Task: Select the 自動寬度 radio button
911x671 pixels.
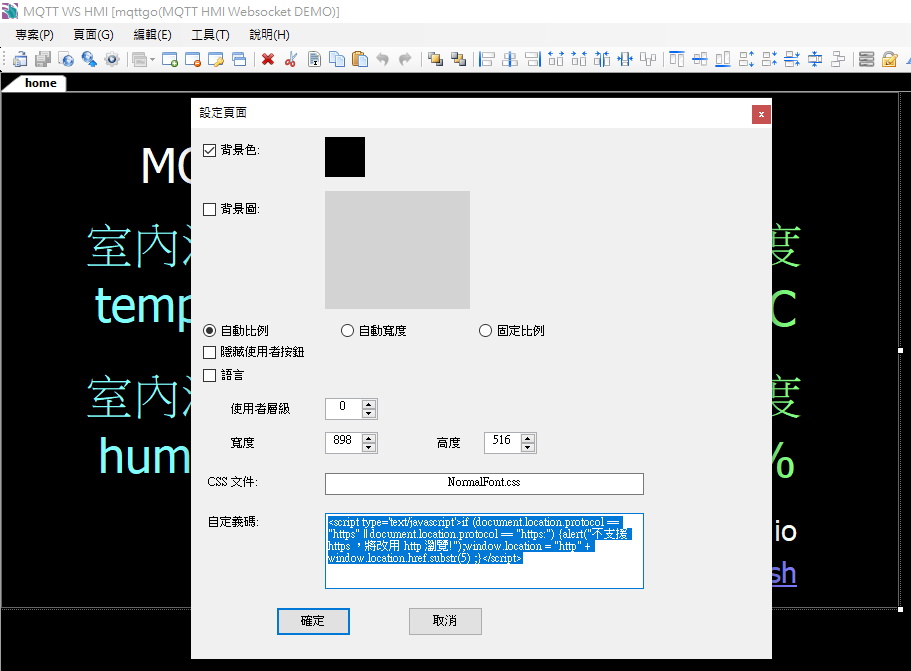Action: point(347,331)
